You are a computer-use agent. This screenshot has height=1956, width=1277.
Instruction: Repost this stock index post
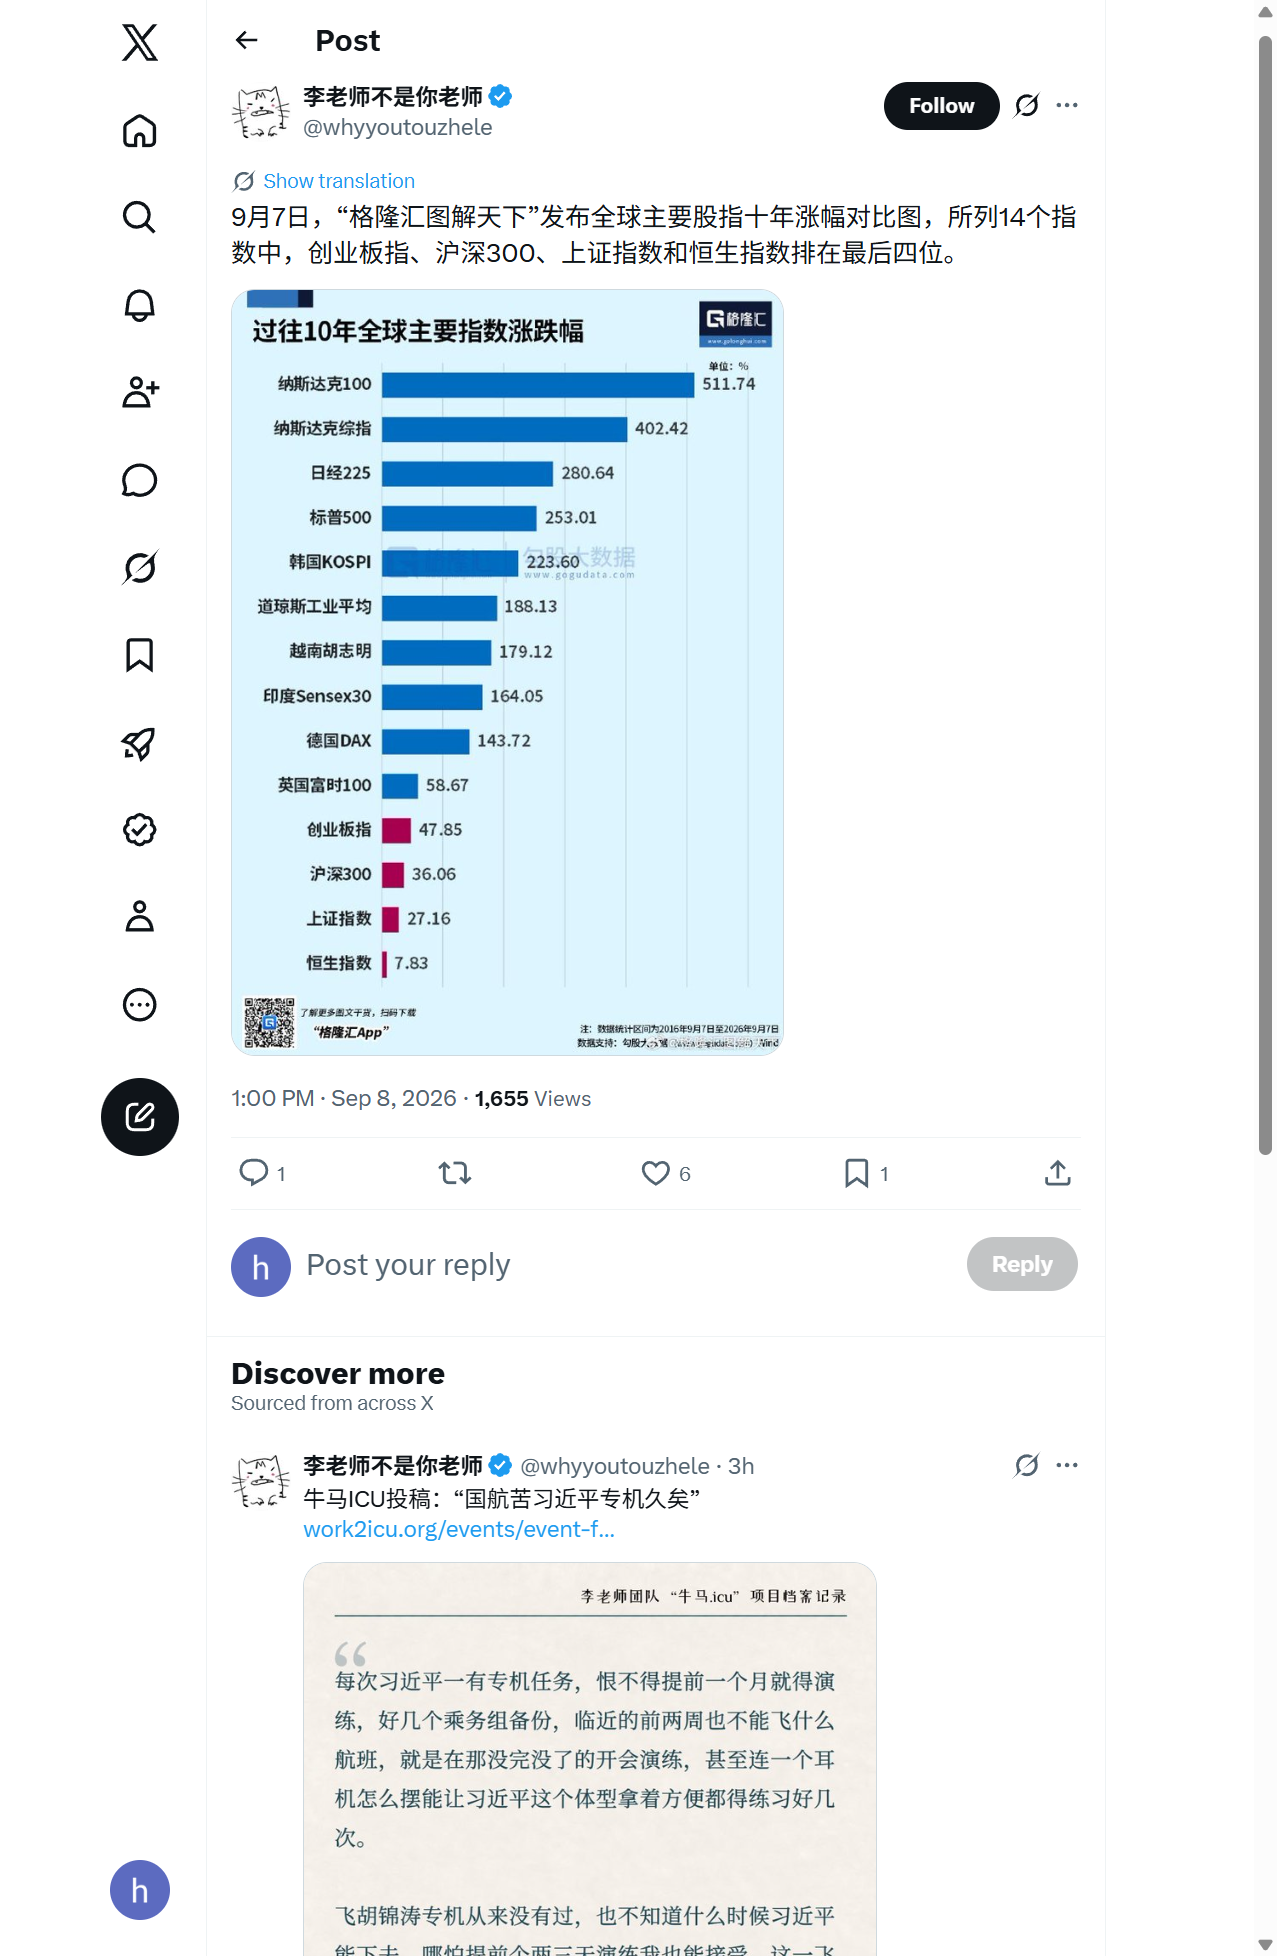coord(455,1173)
